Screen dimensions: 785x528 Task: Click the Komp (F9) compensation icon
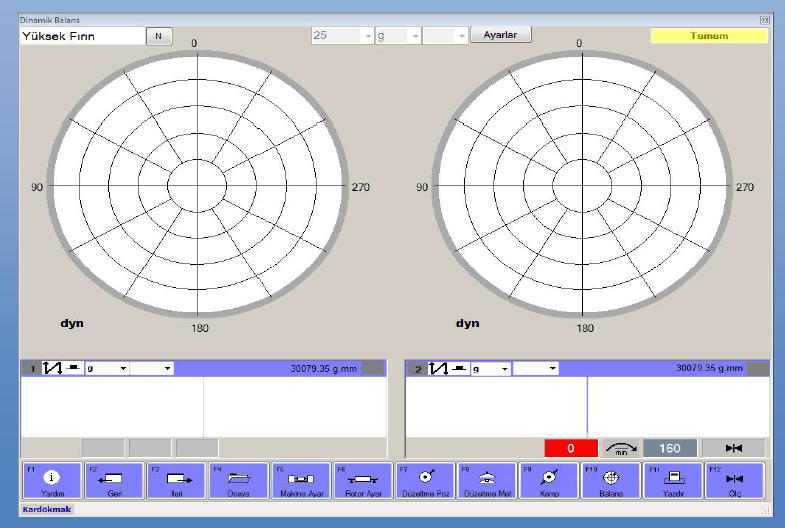pos(549,479)
